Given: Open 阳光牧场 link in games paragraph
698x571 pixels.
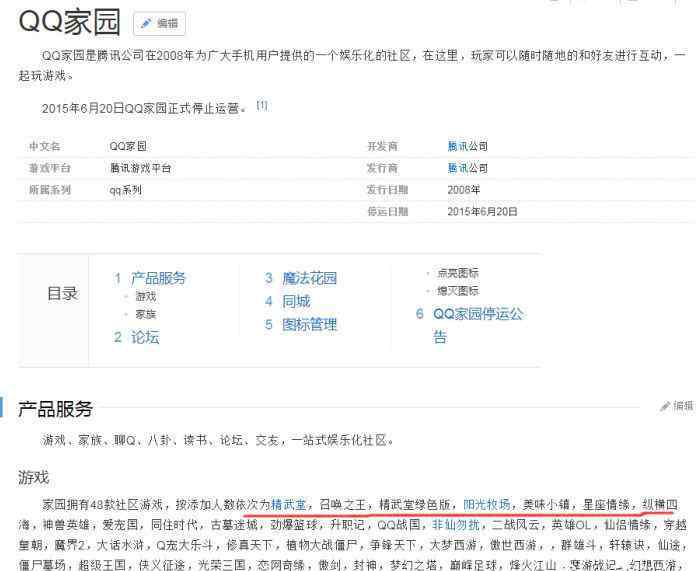Looking at the screenshot, I should (487, 504).
